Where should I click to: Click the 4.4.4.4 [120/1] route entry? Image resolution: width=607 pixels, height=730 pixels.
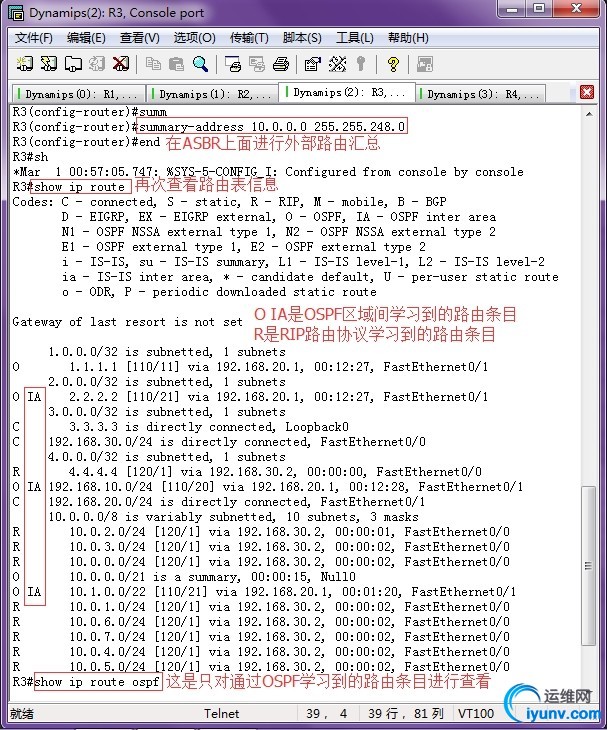247,472
